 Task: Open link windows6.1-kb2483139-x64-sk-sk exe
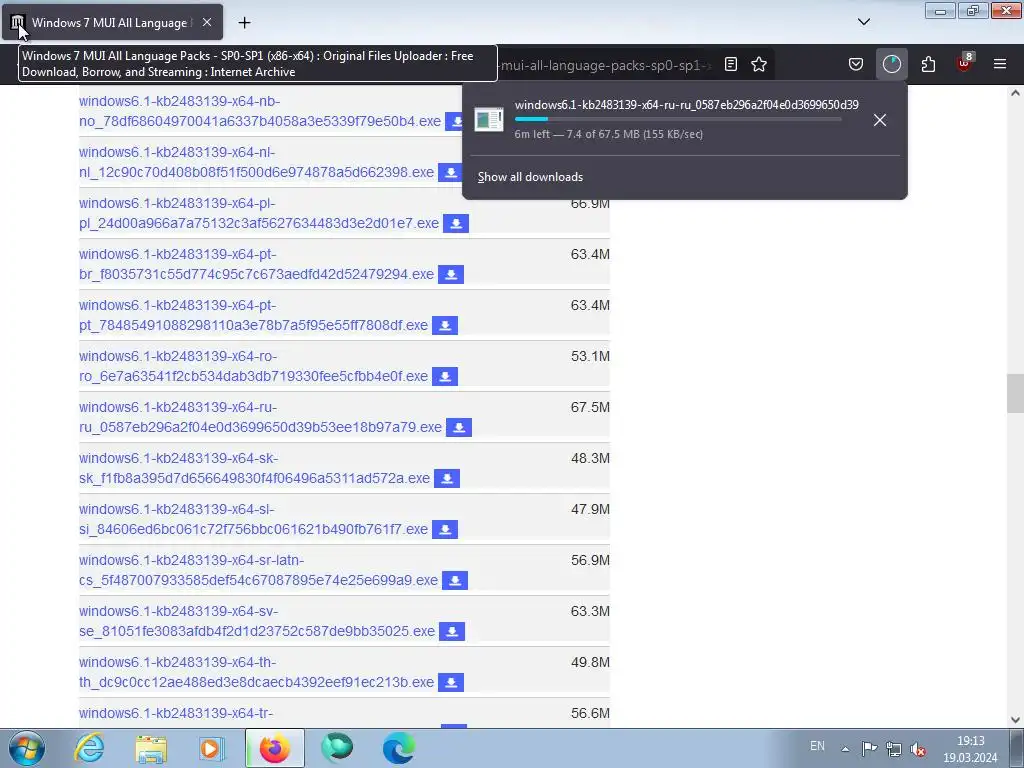(x=255, y=468)
